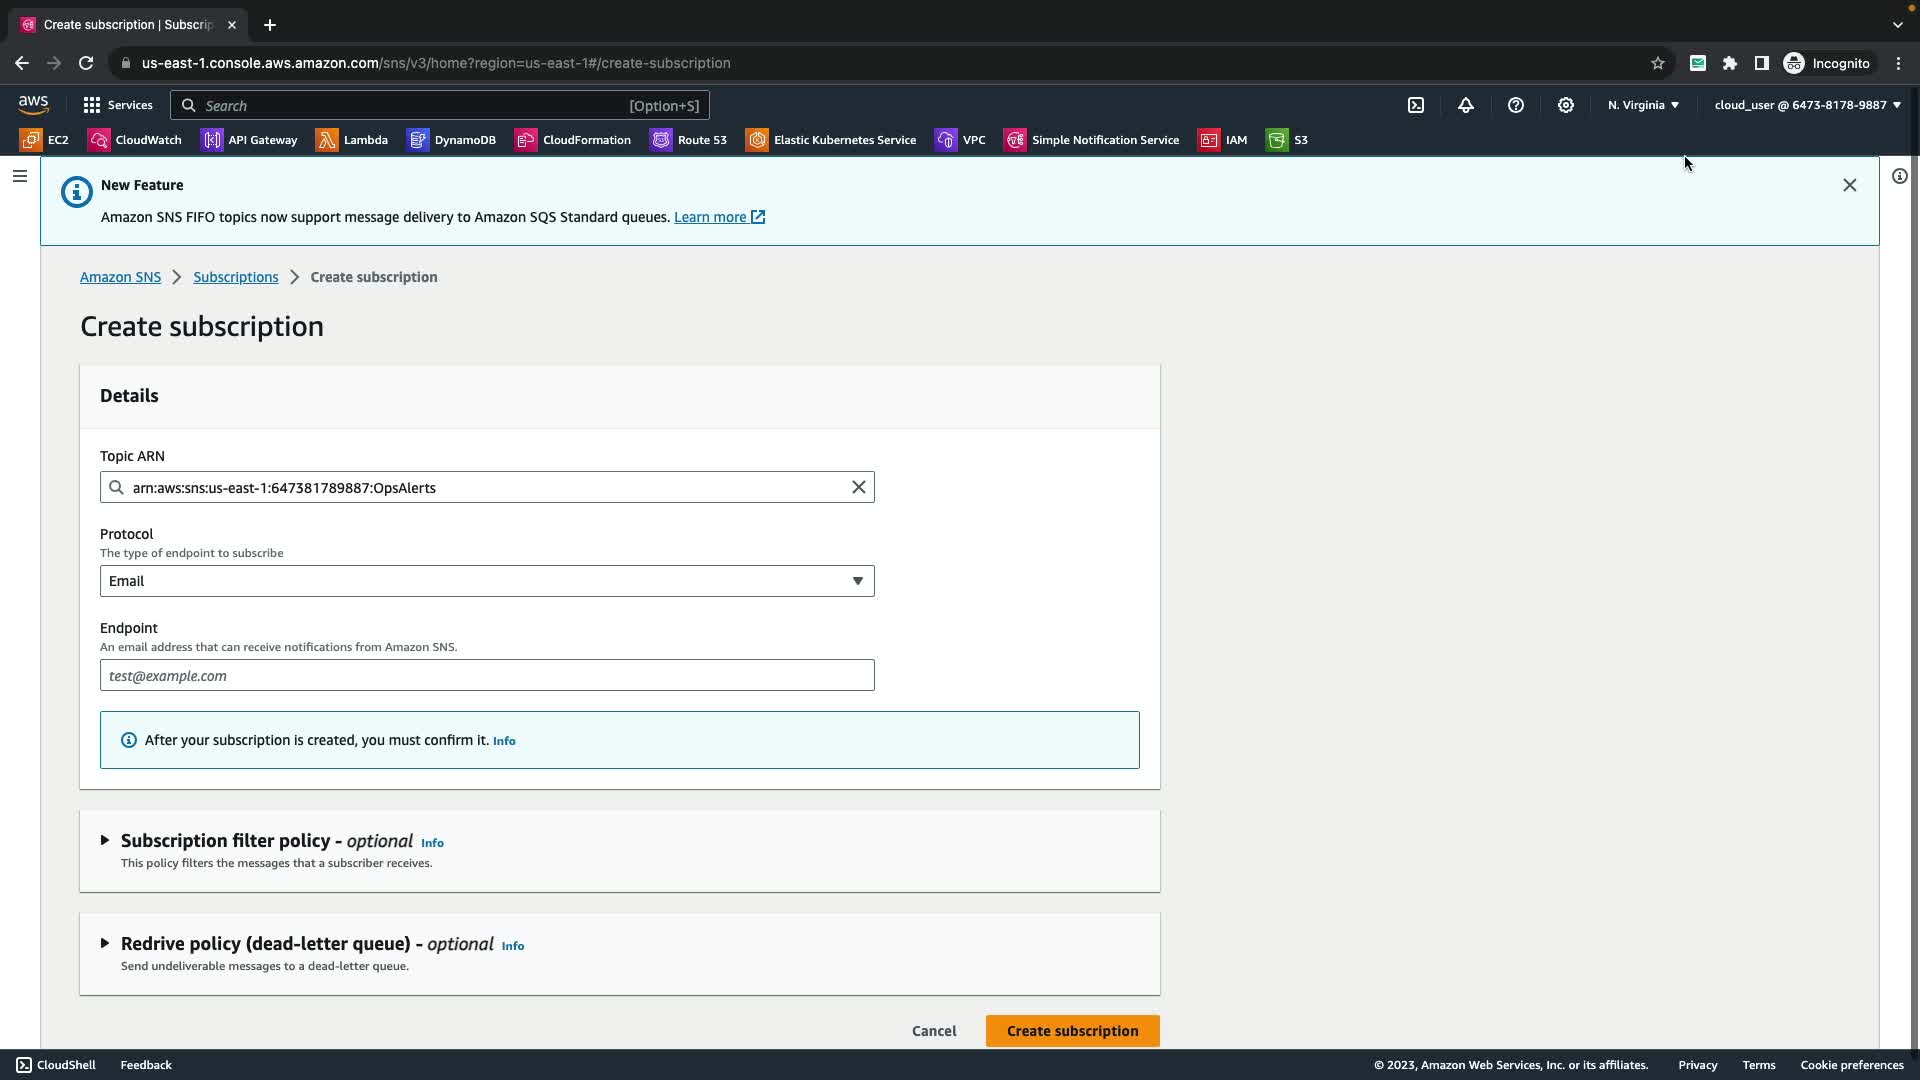1920x1080 pixels.
Task: Open the Route 53 service shortcut
Action: (689, 140)
